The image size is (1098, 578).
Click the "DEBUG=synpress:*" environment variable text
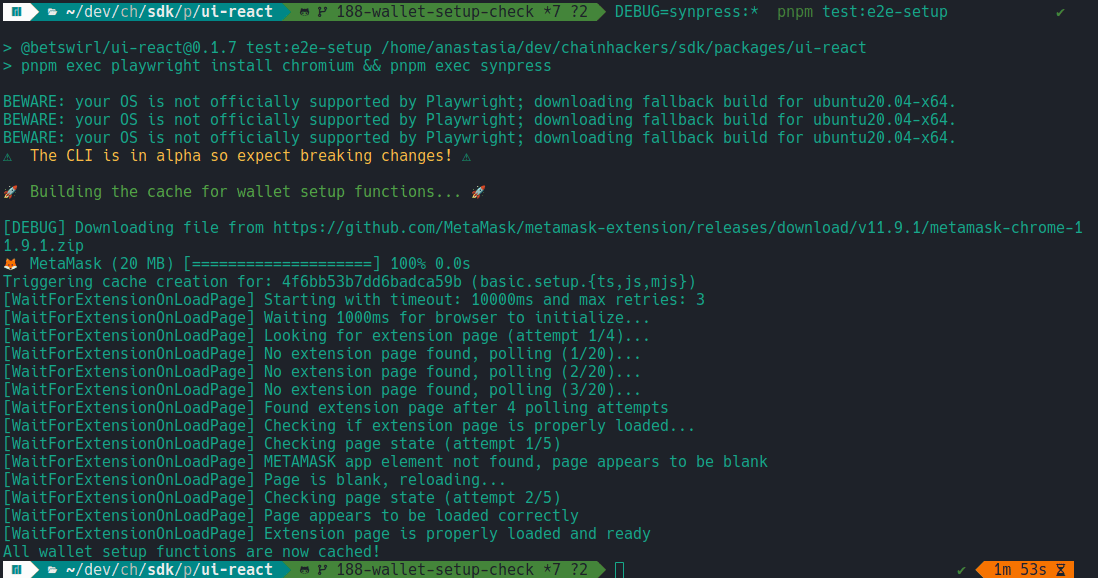[687, 12]
